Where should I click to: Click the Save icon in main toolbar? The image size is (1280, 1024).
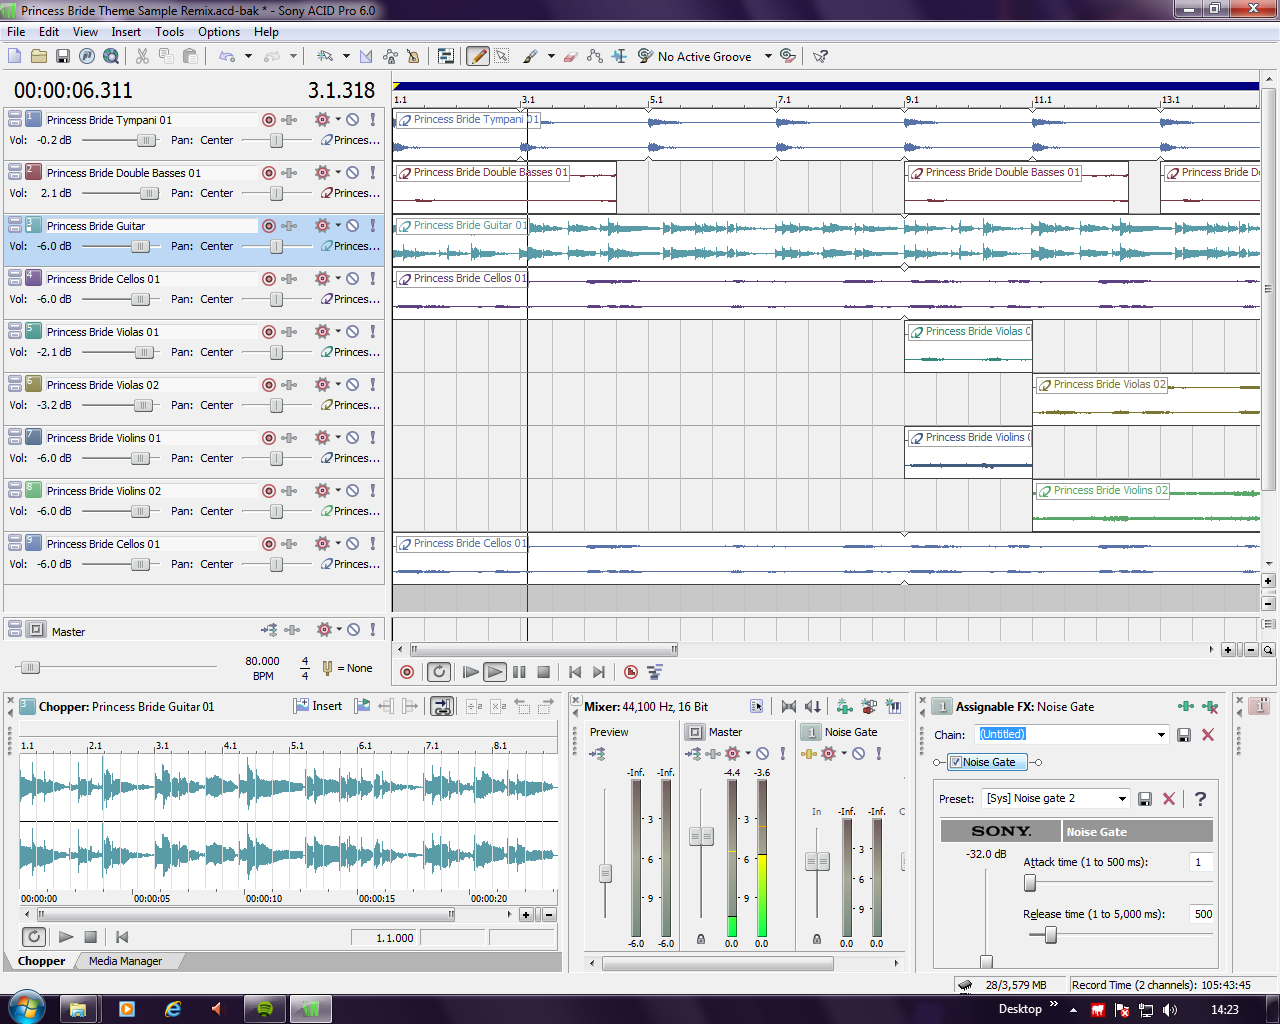point(62,57)
